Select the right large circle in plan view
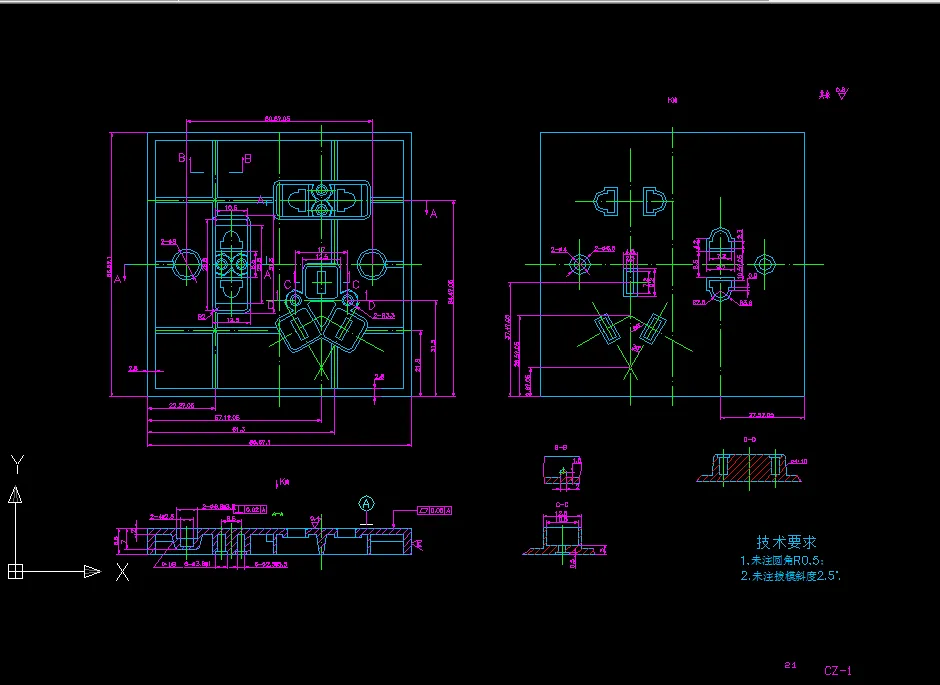This screenshot has width=940, height=685. [x=372, y=264]
